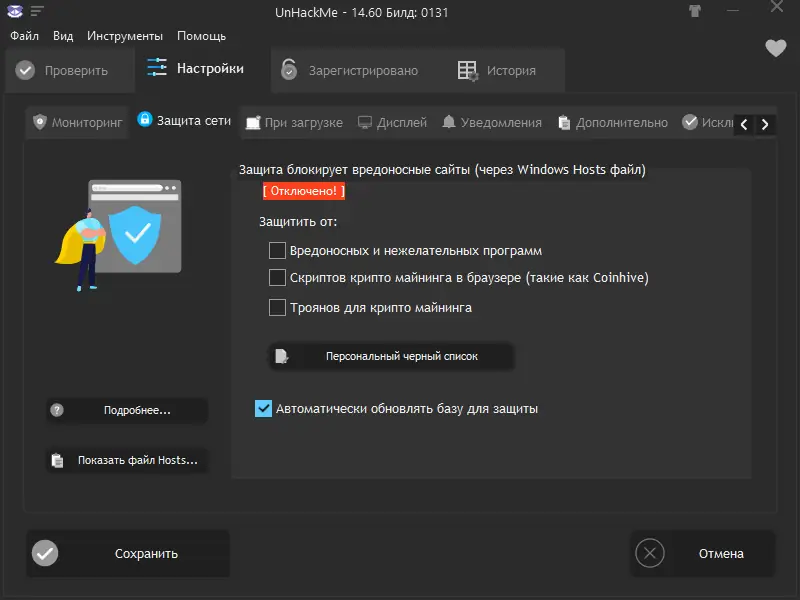This screenshot has width=800, height=600.
Task: Click the UnHackMe 14.60 title text
Action: tap(361, 12)
